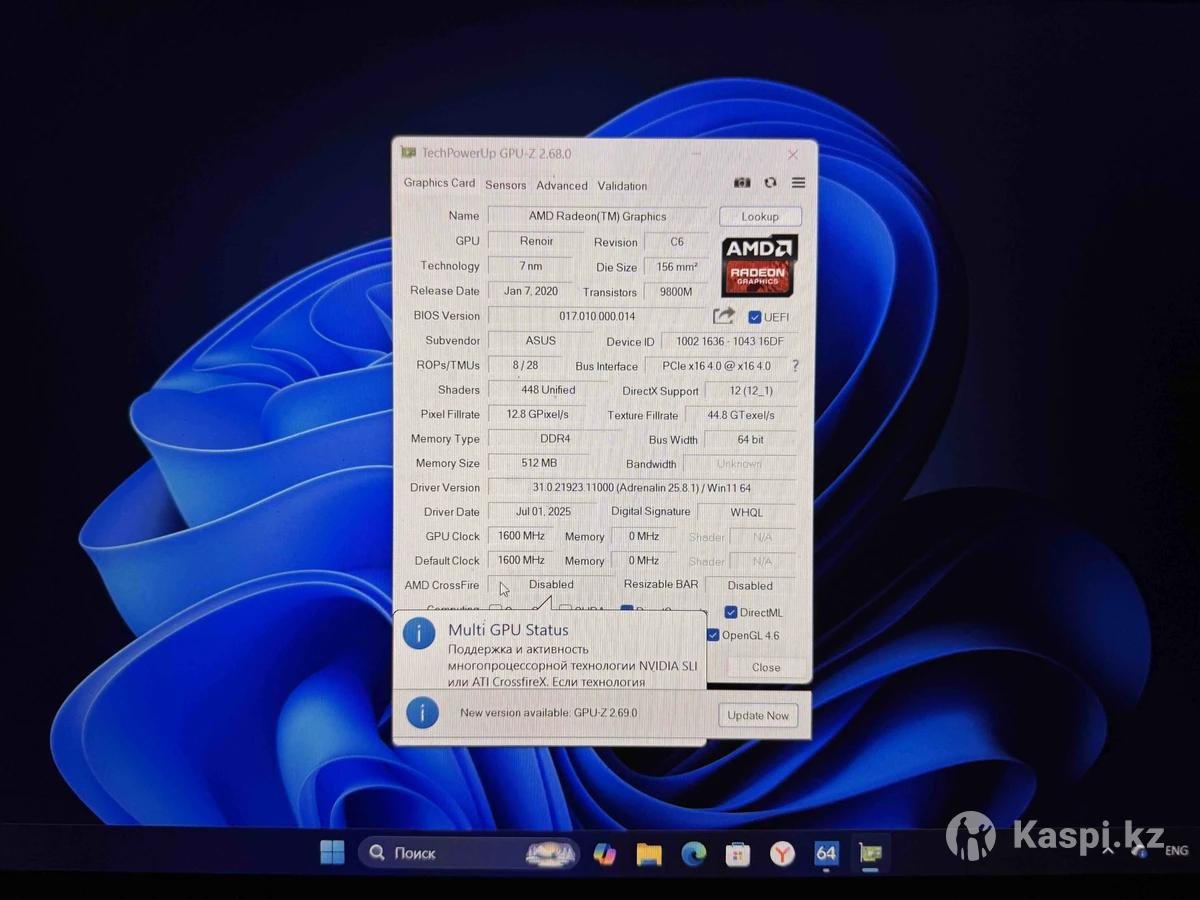Screen dimensions: 1200x900
Task: Click the Windows Start button
Action: (x=332, y=853)
